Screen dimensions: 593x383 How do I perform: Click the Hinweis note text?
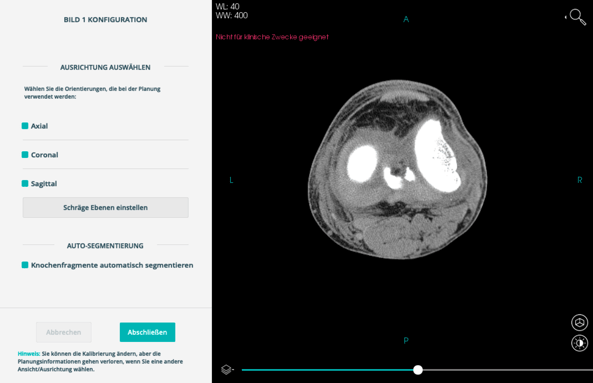tap(100, 361)
